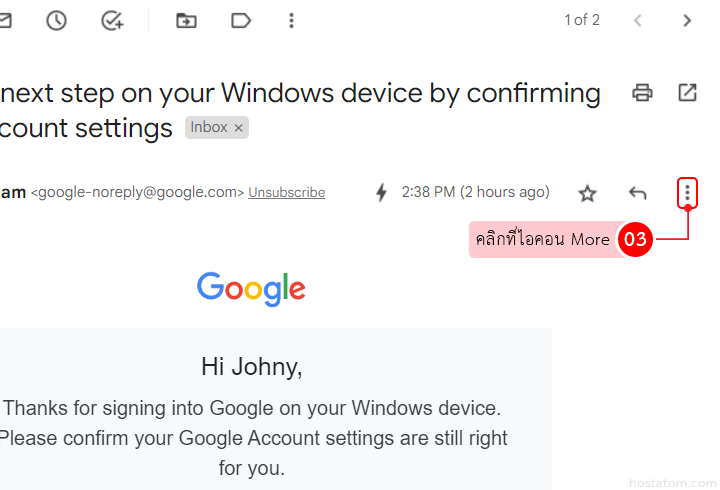Go to the newer email with left chevron

[638, 20]
